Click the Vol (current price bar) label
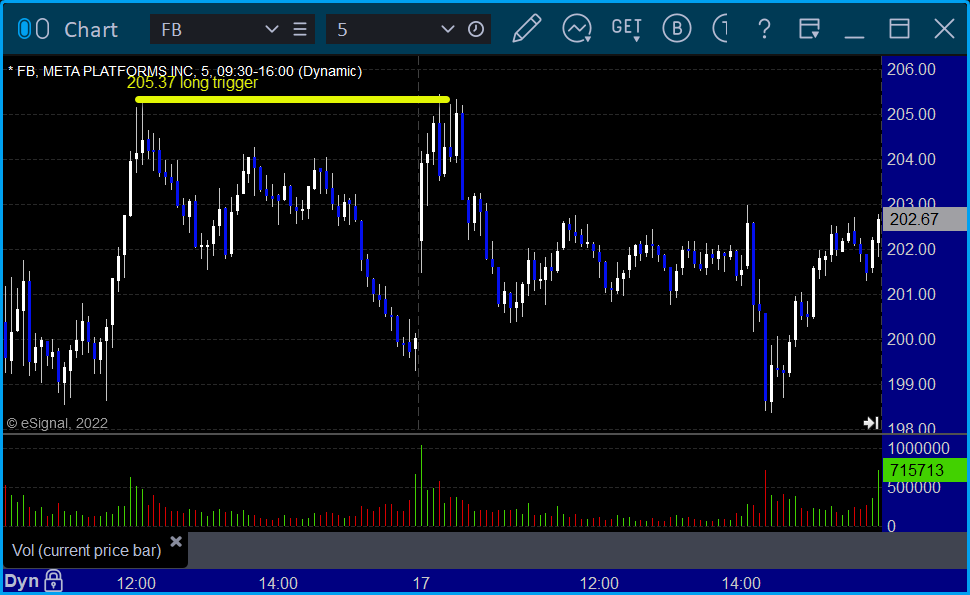This screenshot has width=970, height=595. coord(87,550)
